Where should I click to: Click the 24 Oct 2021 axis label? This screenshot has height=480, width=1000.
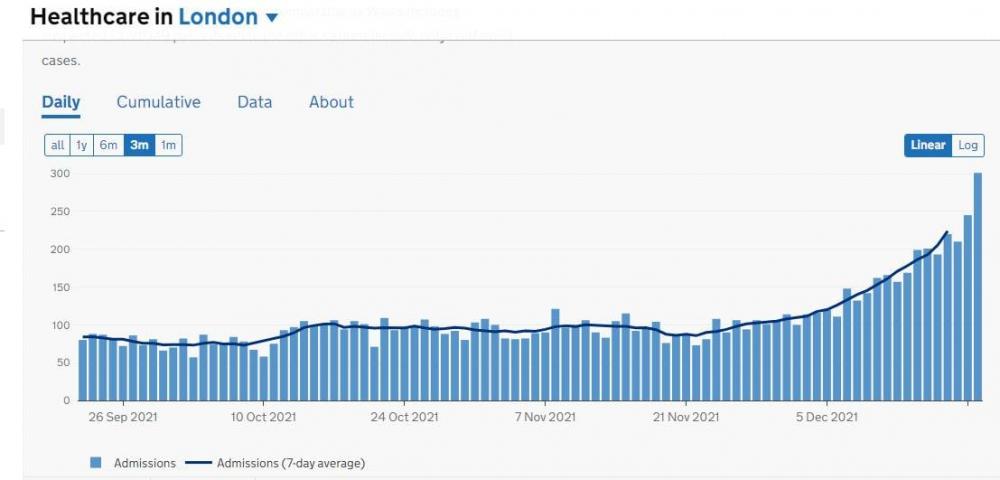pyautogui.click(x=404, y=418)
